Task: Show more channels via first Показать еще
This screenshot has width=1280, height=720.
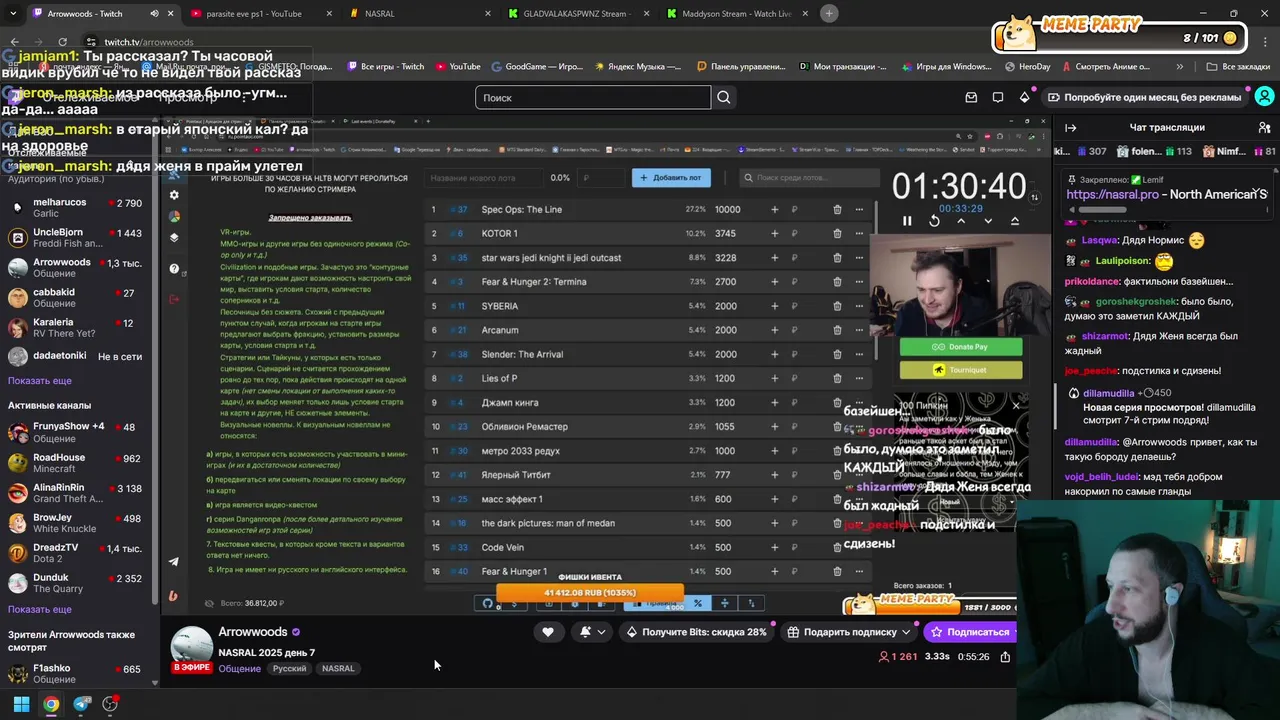Action: pyautogui.click(x=40, y=381)
